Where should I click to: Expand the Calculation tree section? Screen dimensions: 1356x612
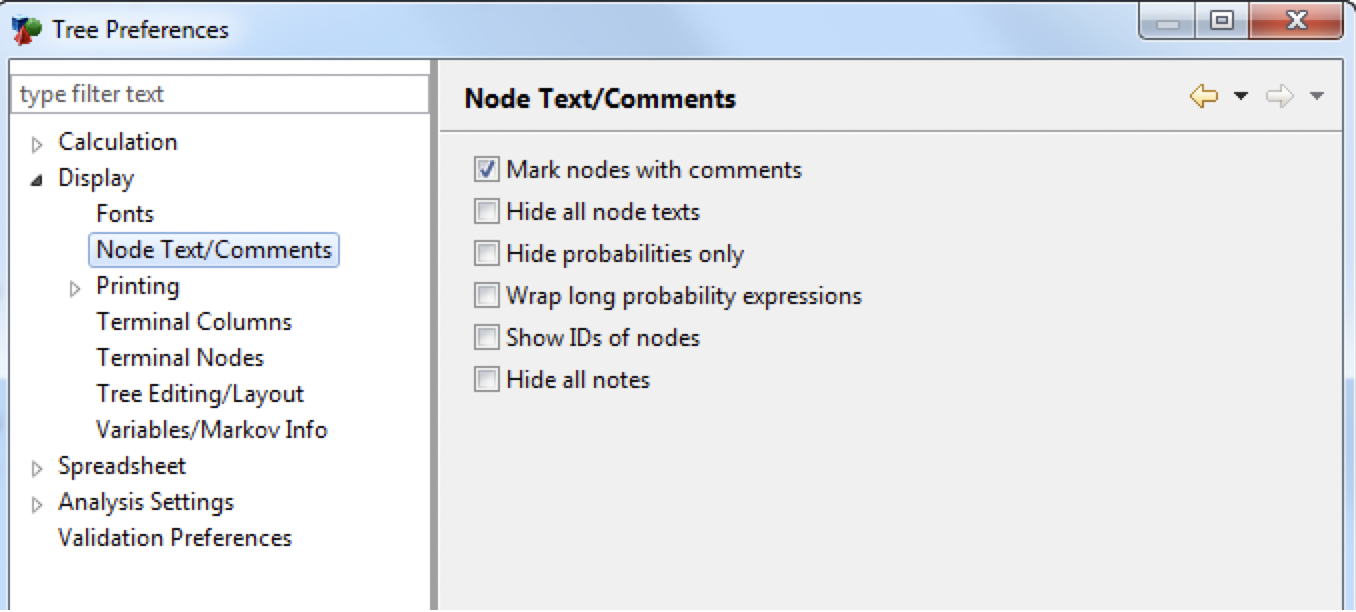(x=36, y=141)
